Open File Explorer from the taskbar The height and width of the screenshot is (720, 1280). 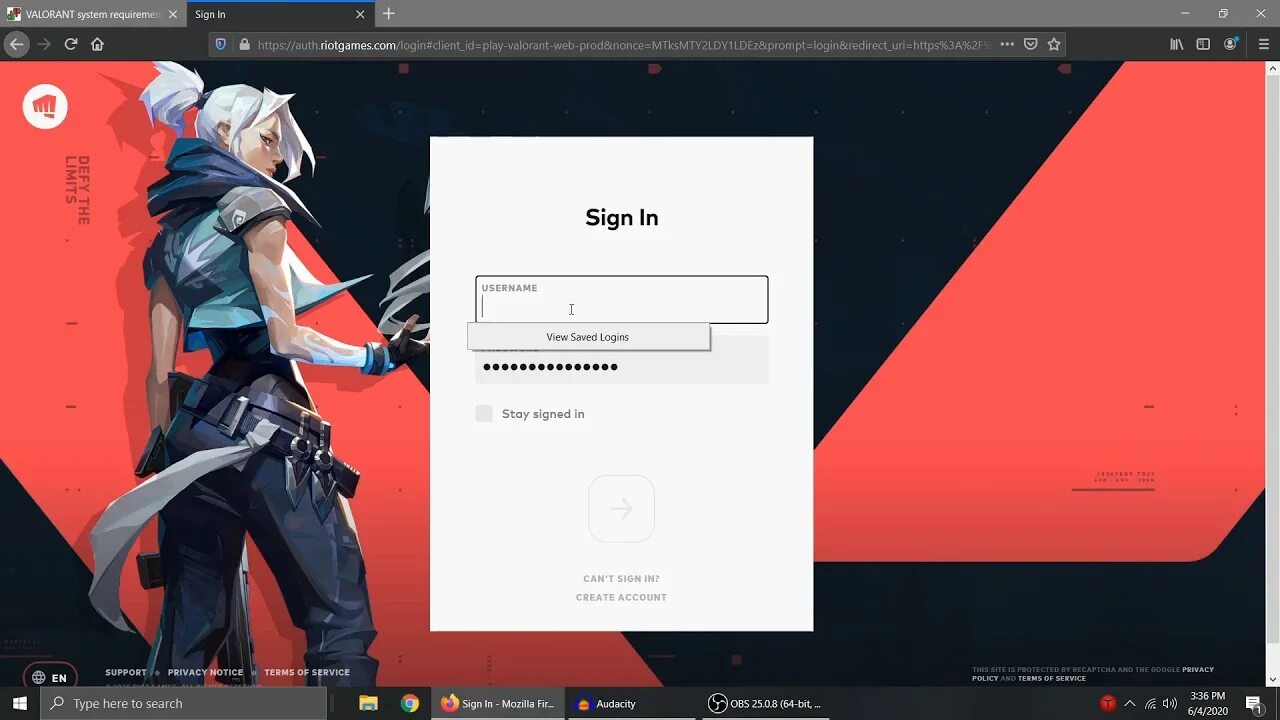click(x=368, y=703)
